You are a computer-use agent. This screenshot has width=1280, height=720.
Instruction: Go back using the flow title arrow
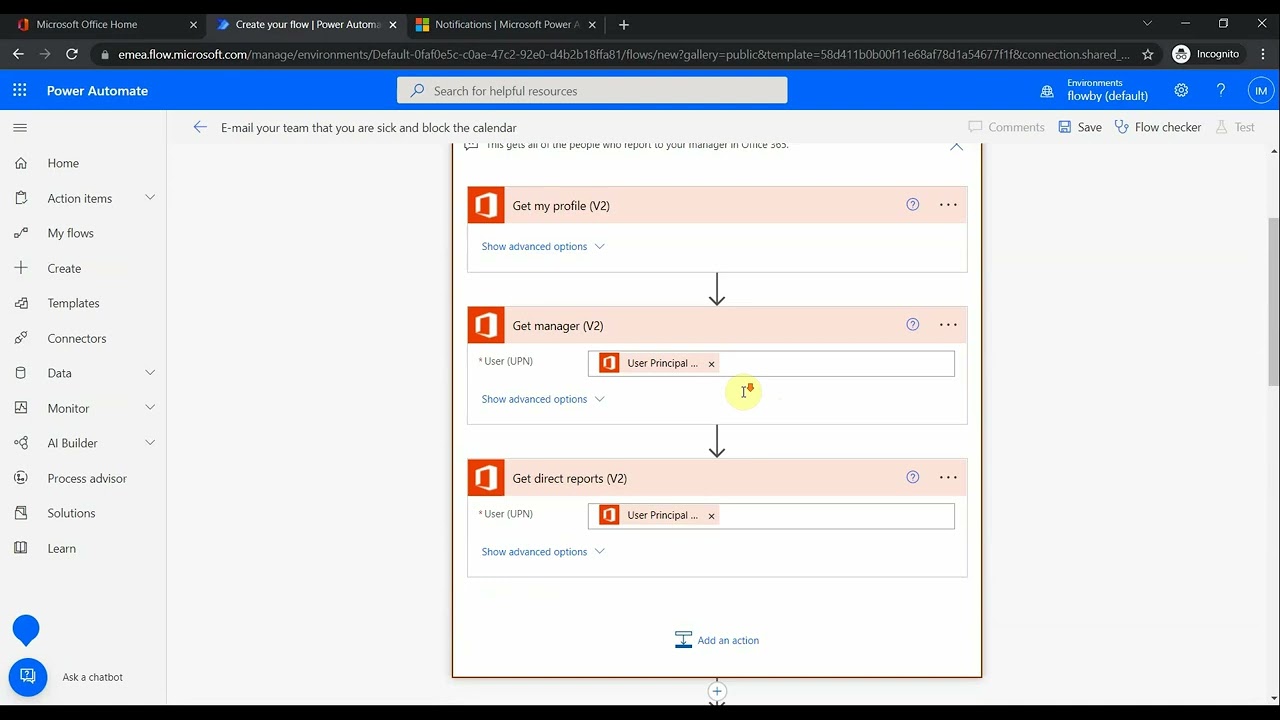click(x=200, y=127)
